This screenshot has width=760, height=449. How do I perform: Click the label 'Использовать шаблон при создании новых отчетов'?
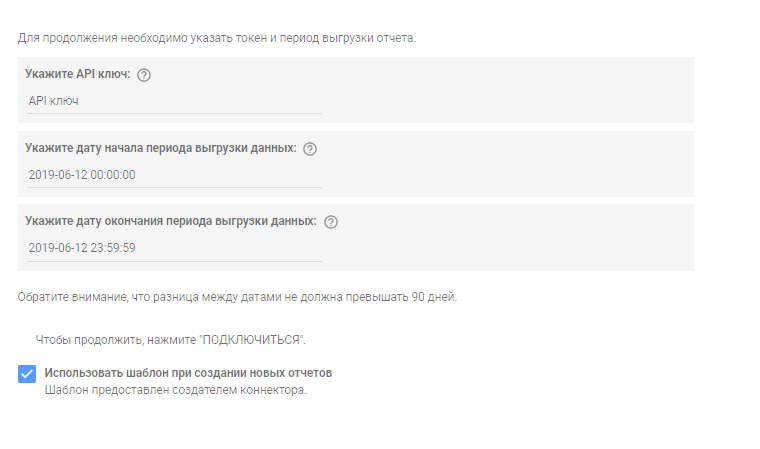pos(188,373)
